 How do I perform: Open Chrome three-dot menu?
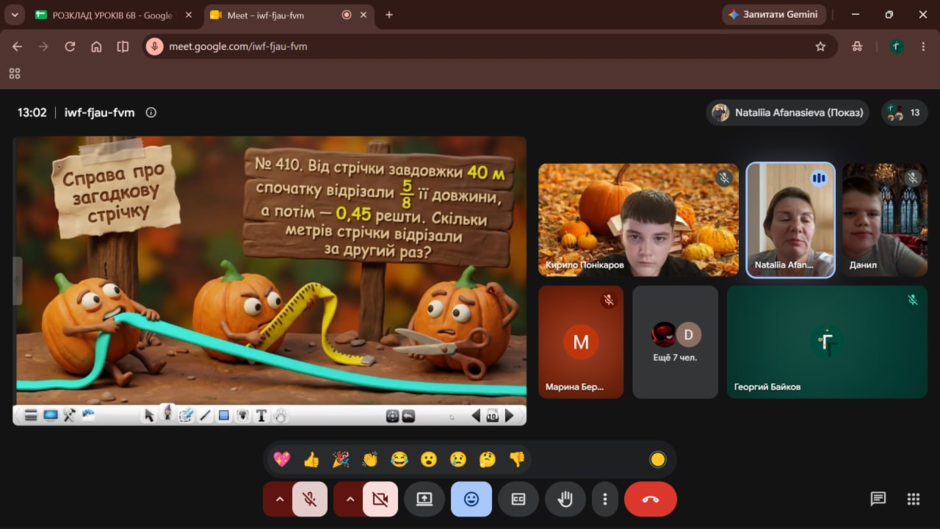pyautogui.click(x=923, y=46)
